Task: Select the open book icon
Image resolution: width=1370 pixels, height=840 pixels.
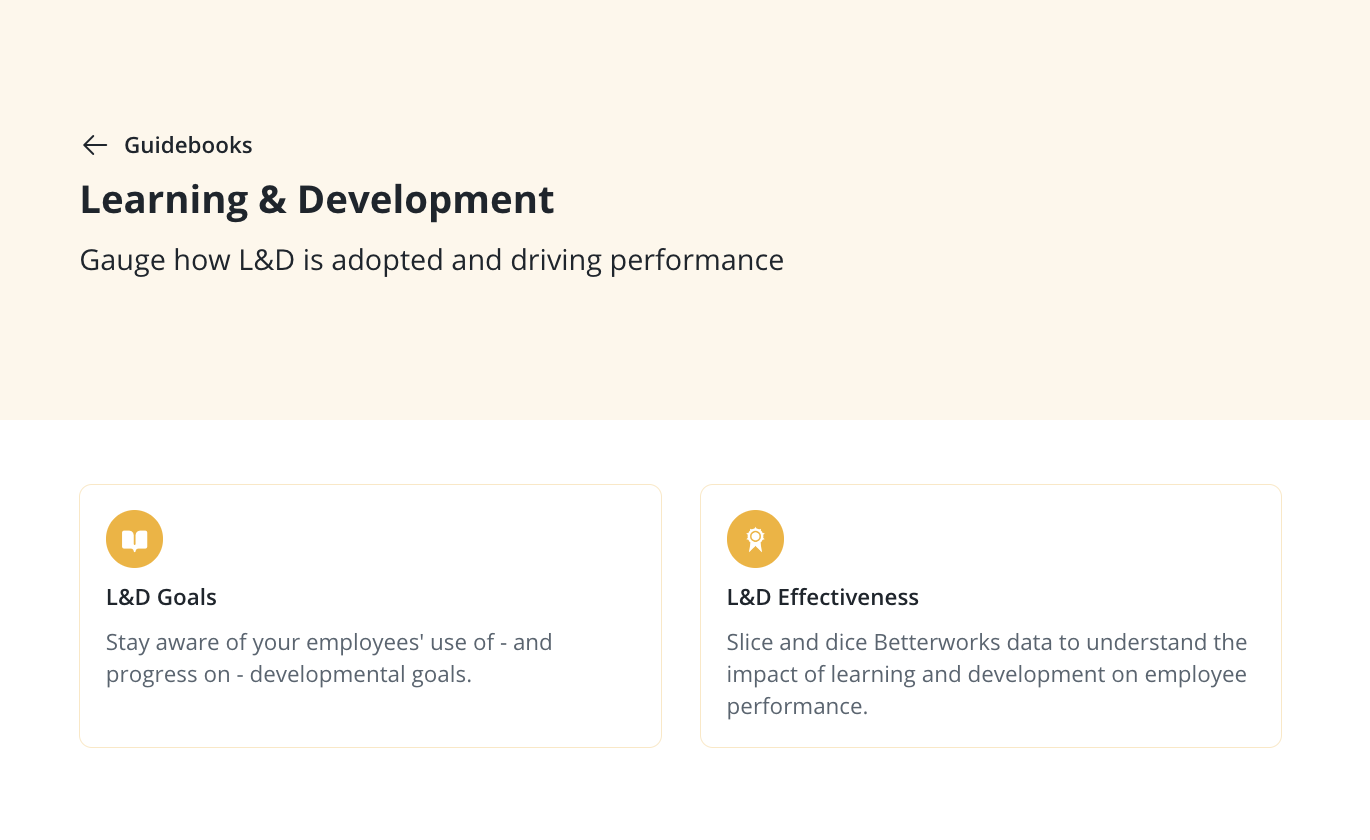Action: (x=134, y=539)
